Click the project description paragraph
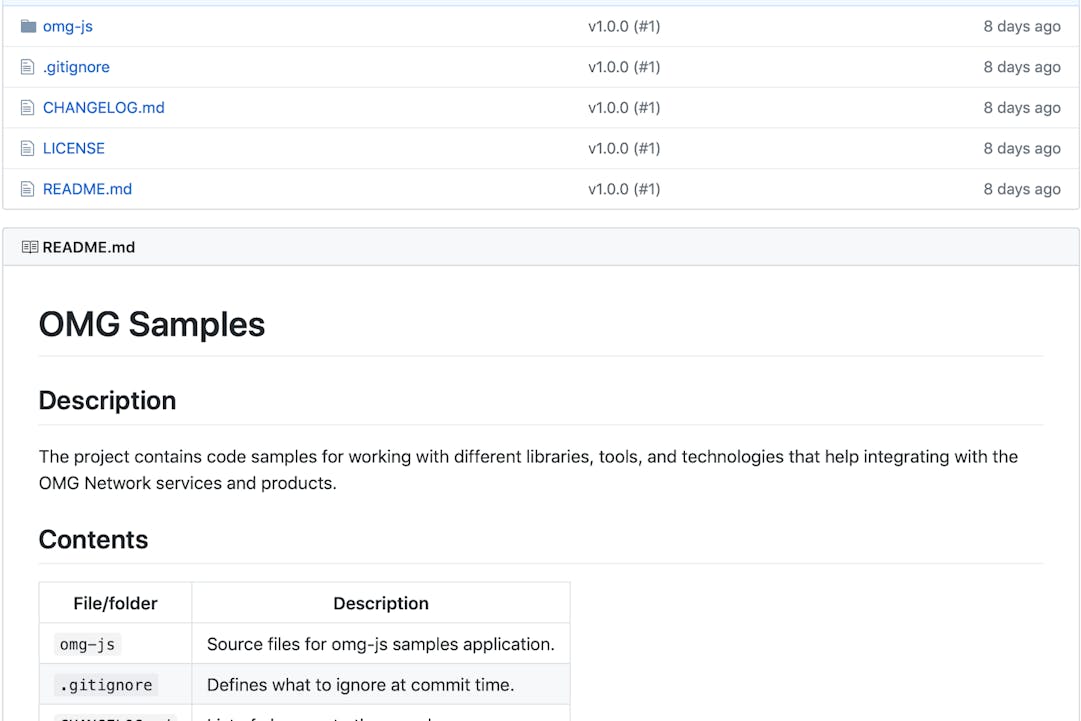Viewport: 1081px width, 721px height. [x=528, y=470]
